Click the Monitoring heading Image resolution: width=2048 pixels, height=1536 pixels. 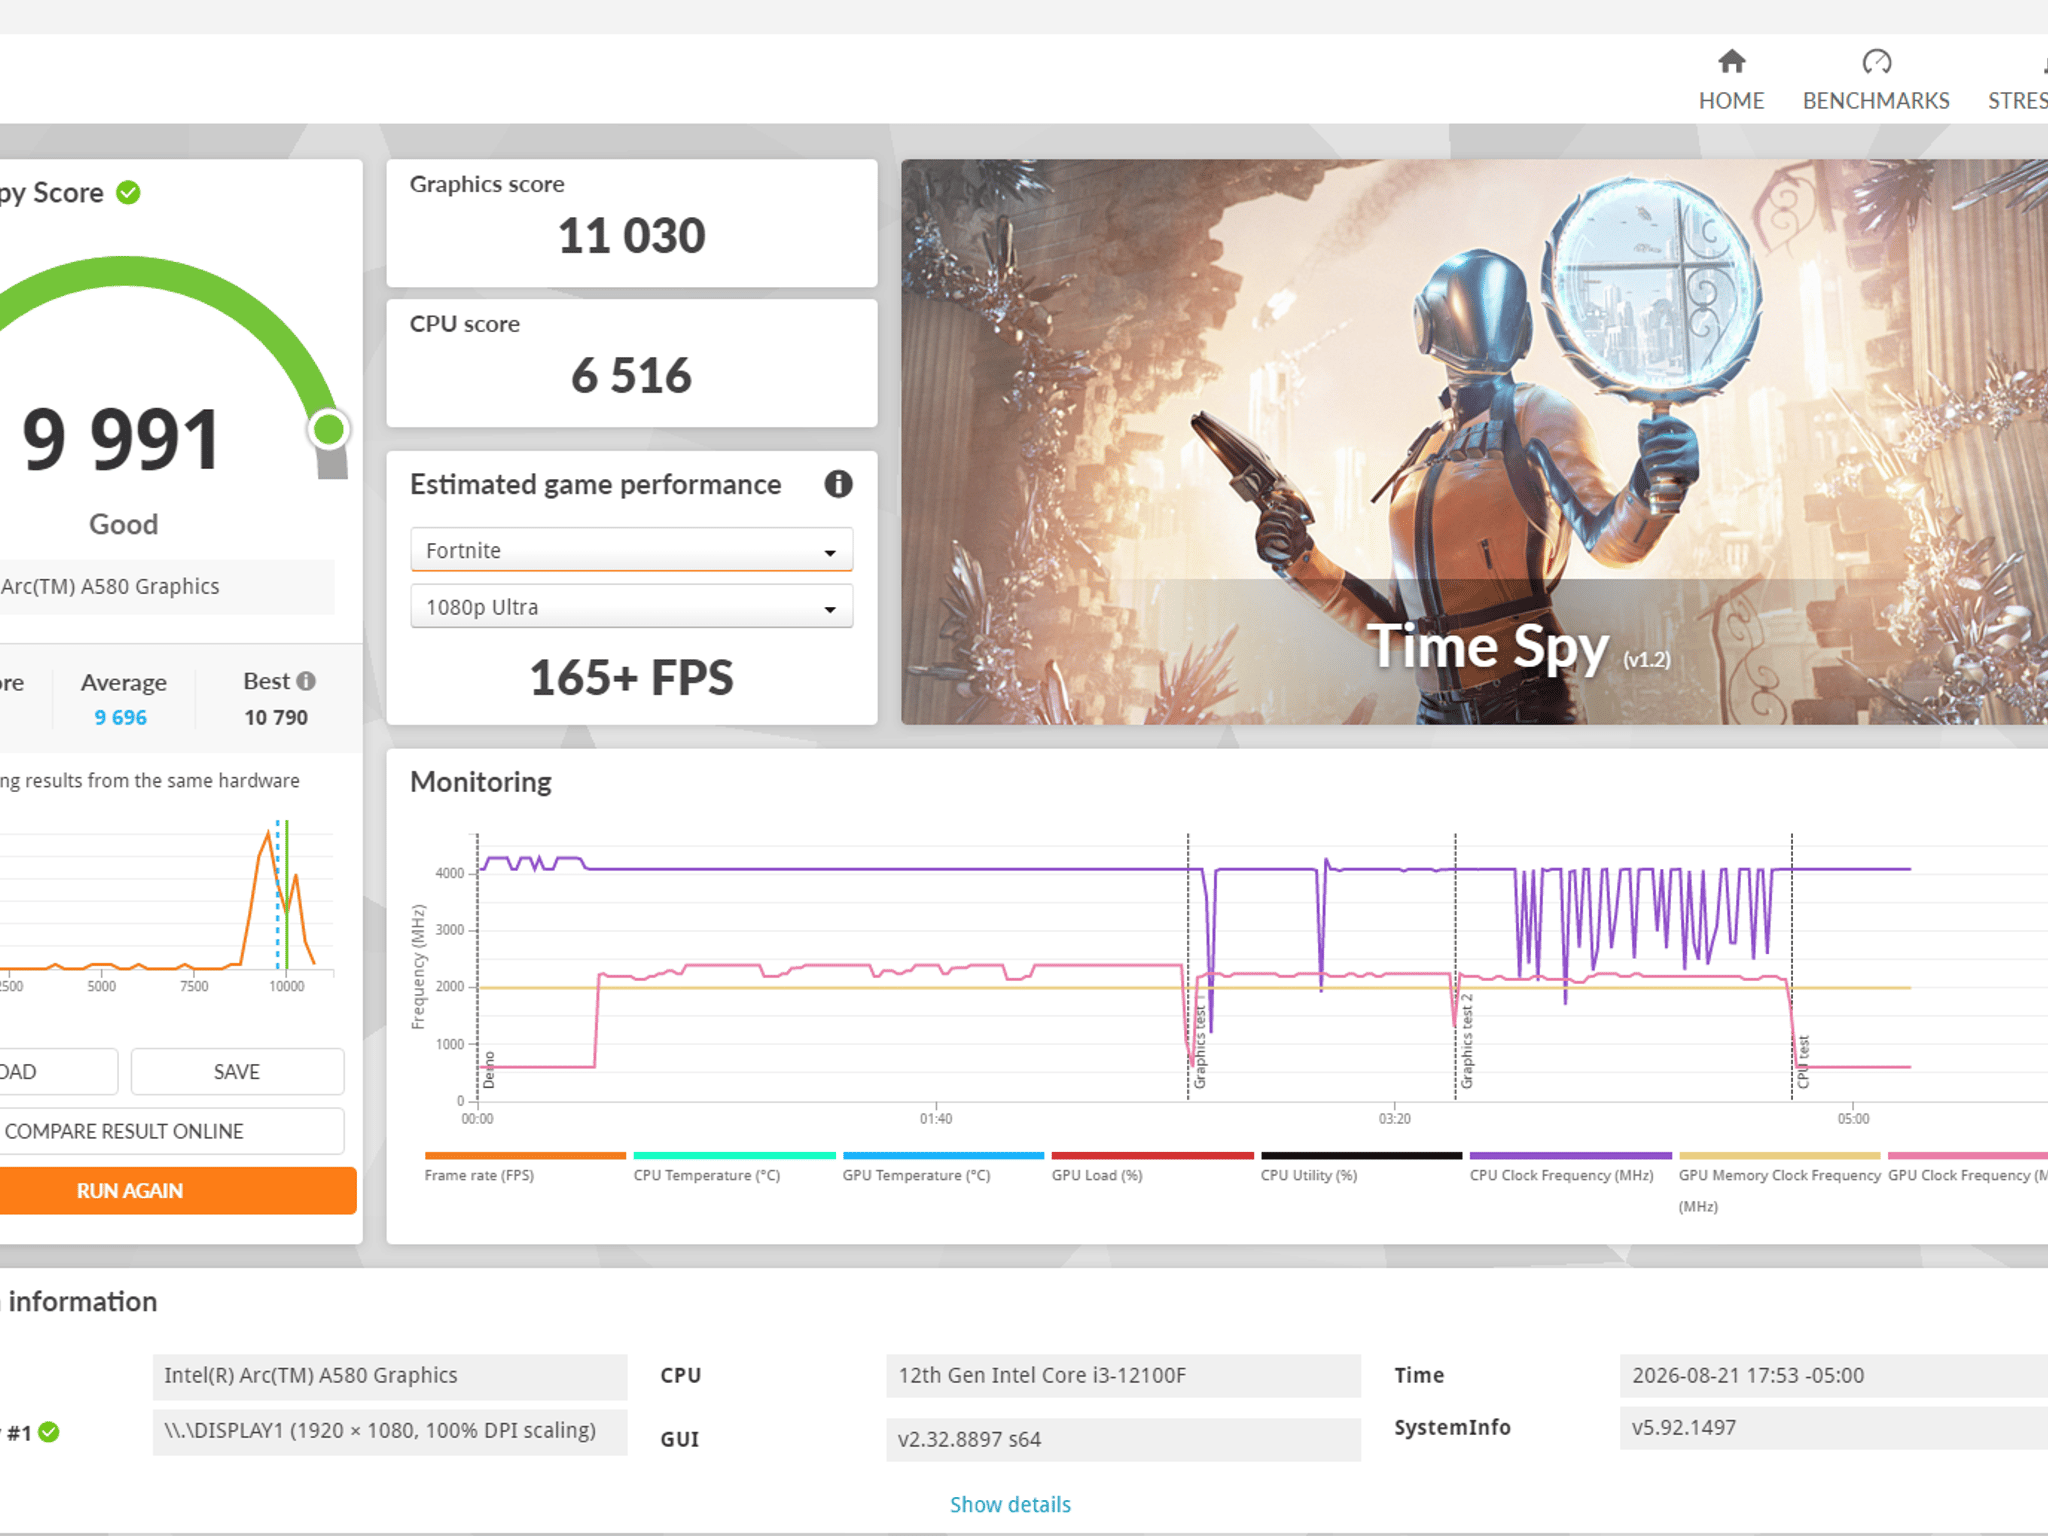pyautogui.click(x=481, y=781)
